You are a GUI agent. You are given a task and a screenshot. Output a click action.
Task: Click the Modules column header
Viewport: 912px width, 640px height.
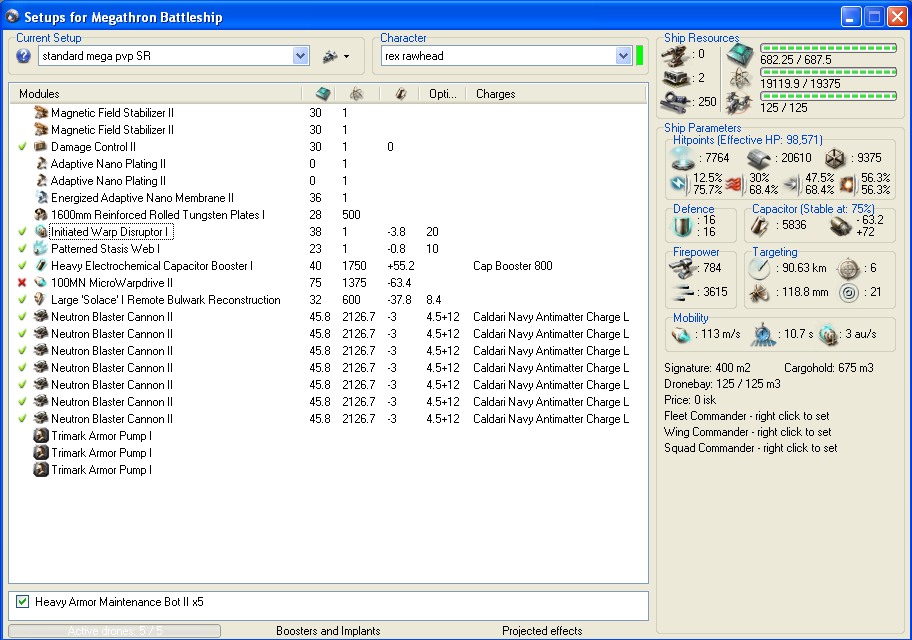coord(40,94)
